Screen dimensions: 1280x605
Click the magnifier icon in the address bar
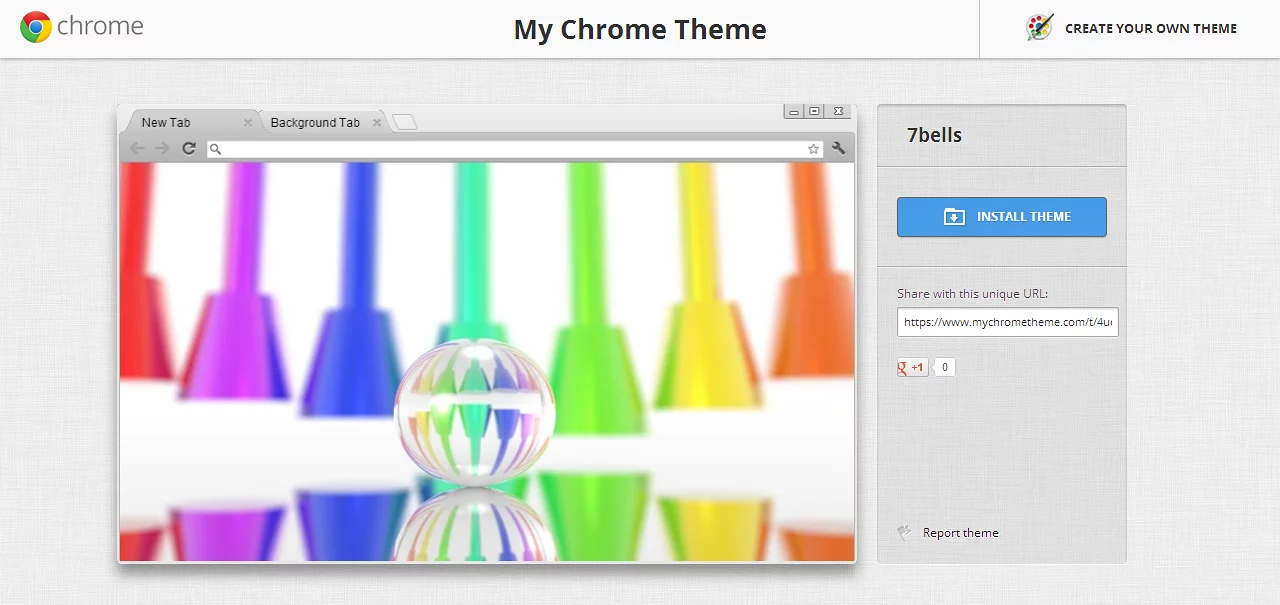click(216, 149)
